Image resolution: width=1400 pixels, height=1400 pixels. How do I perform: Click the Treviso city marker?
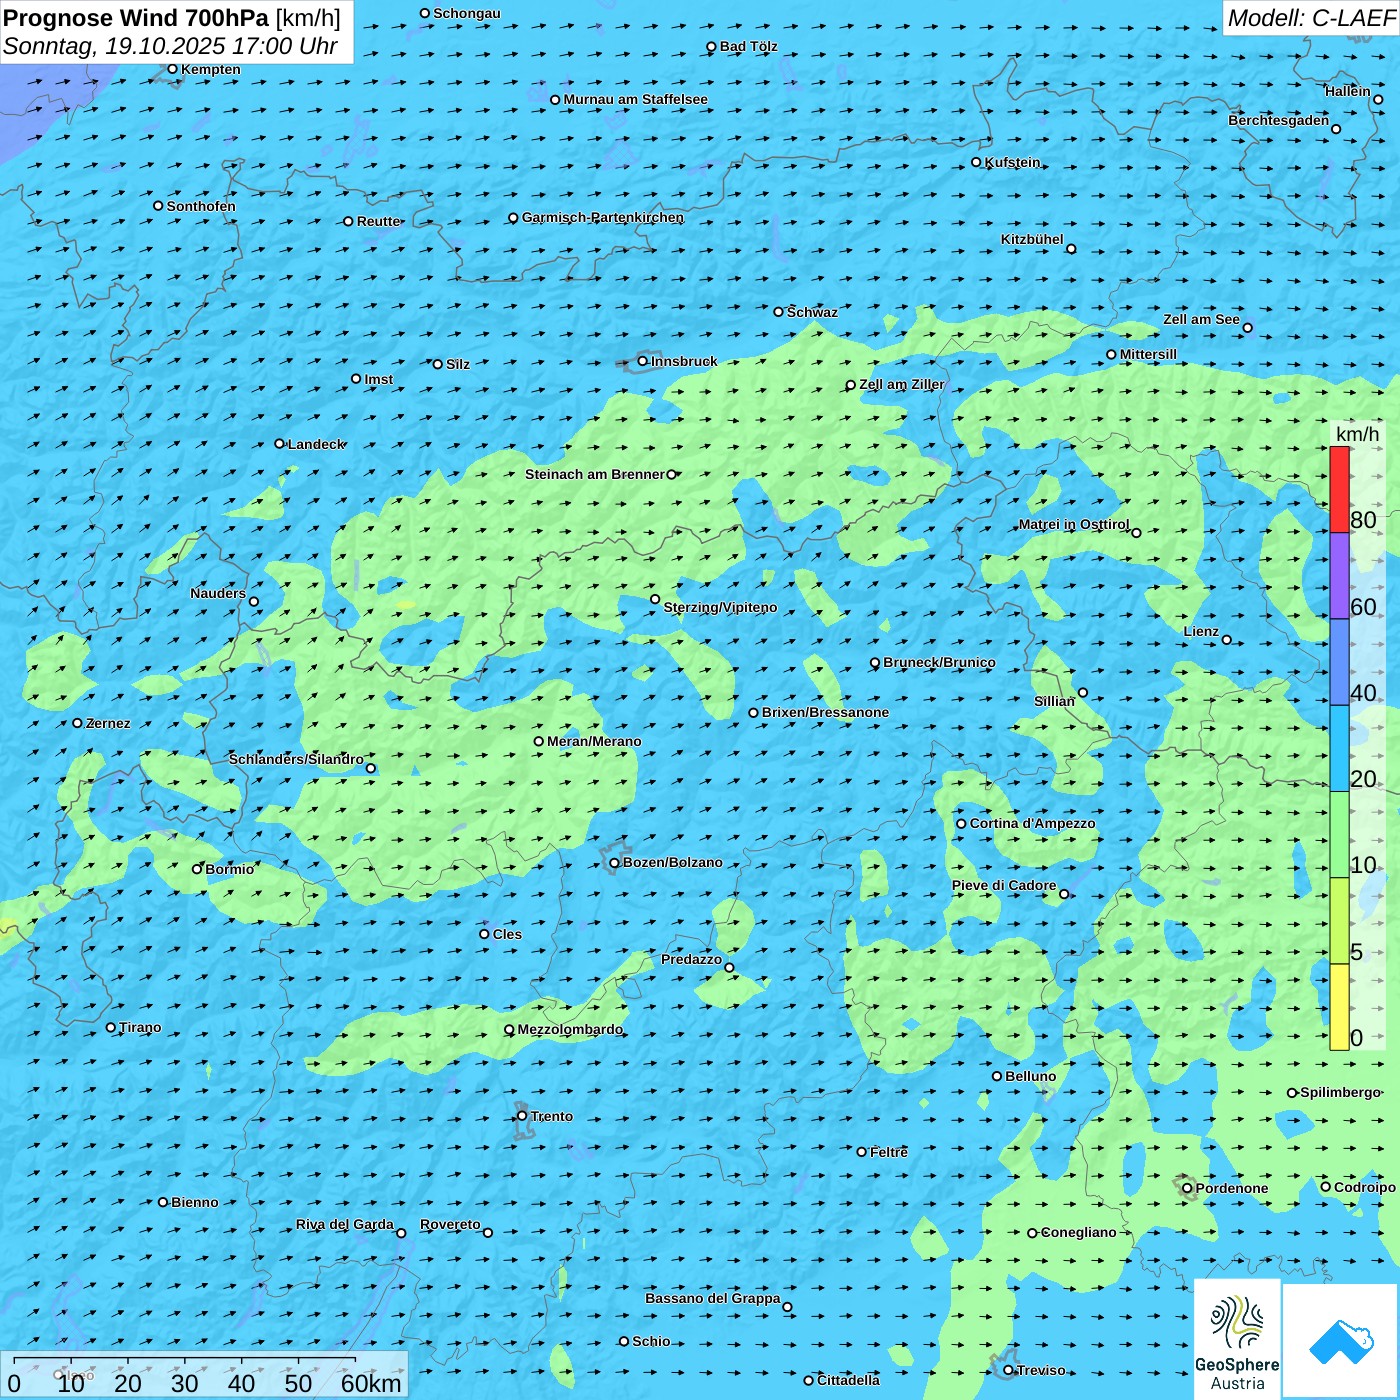click(x=1008, y=1370)
